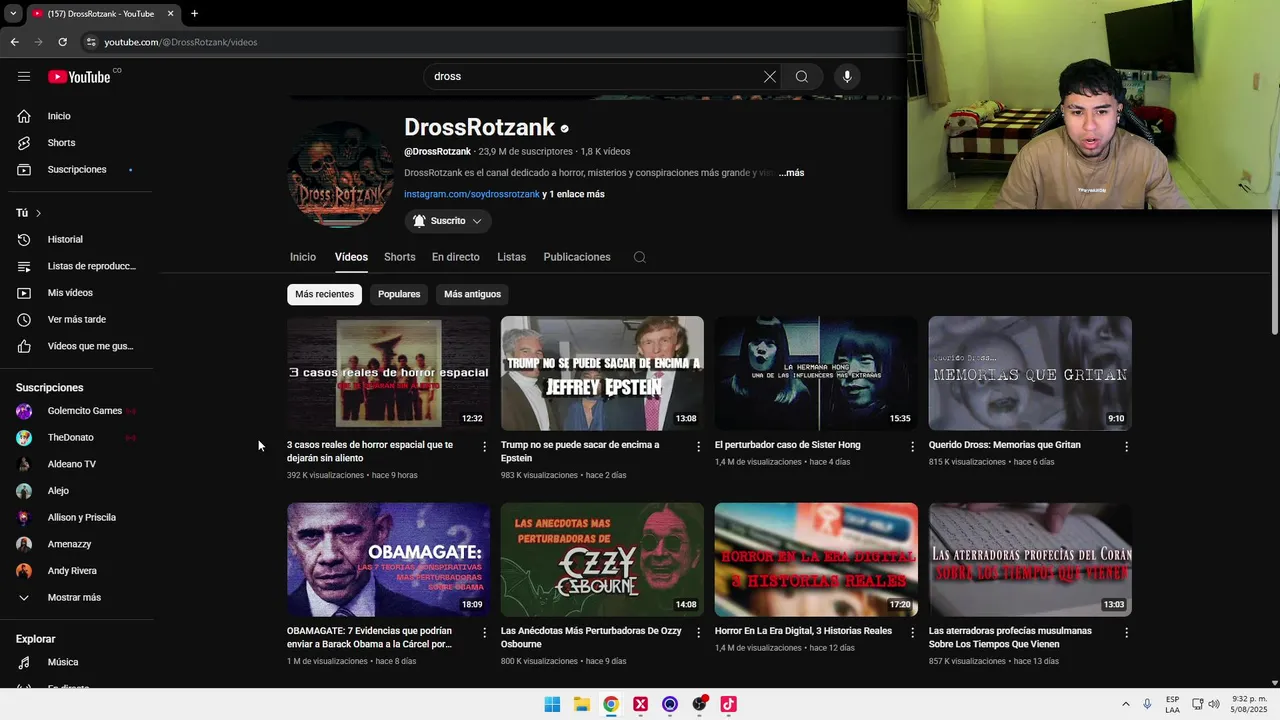This screenshot has width=1280, height=720.
Task: Click the page vertical scrollbar
Action: (1274, 272)
